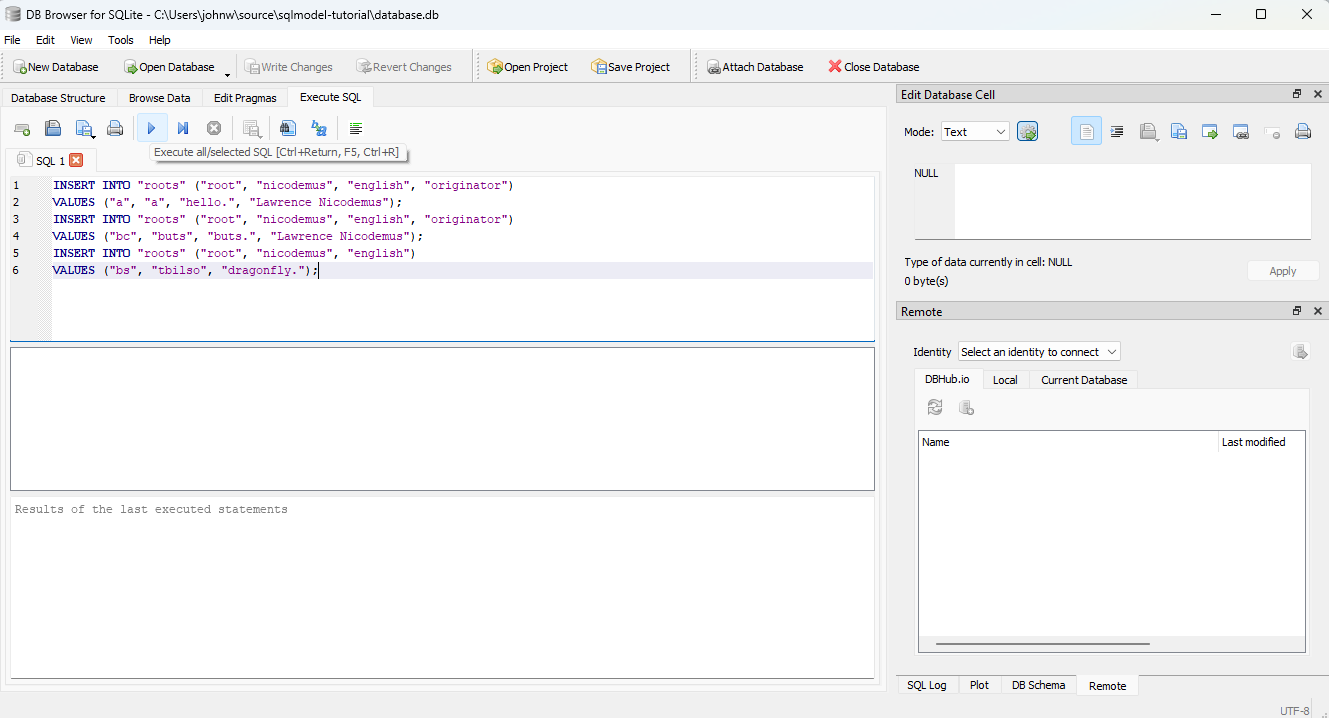Execute the current line with the step icon
The width and height of the screenshot is (1329, 718).
tap(183, 128)
